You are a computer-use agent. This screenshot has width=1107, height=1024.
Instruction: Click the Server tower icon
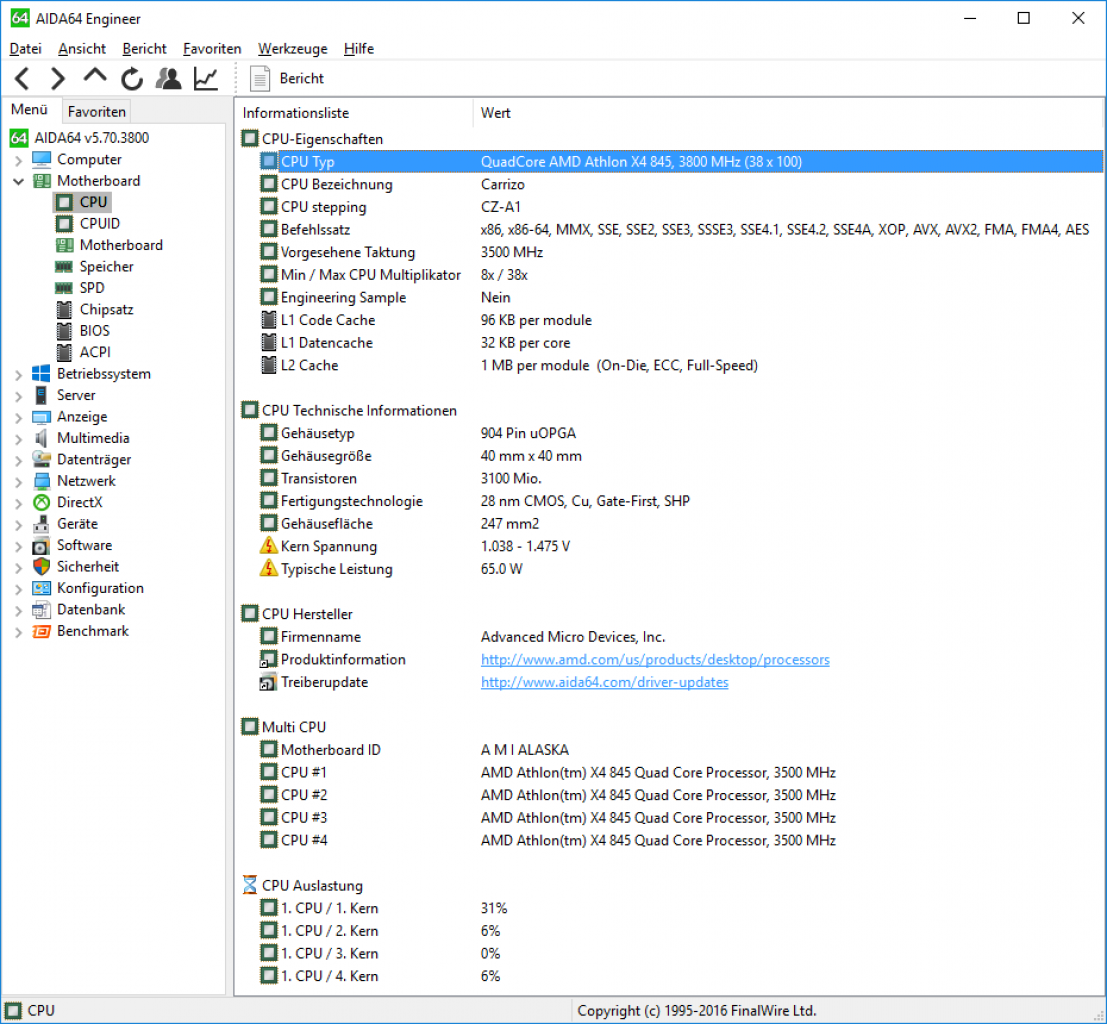click(41, 395)
